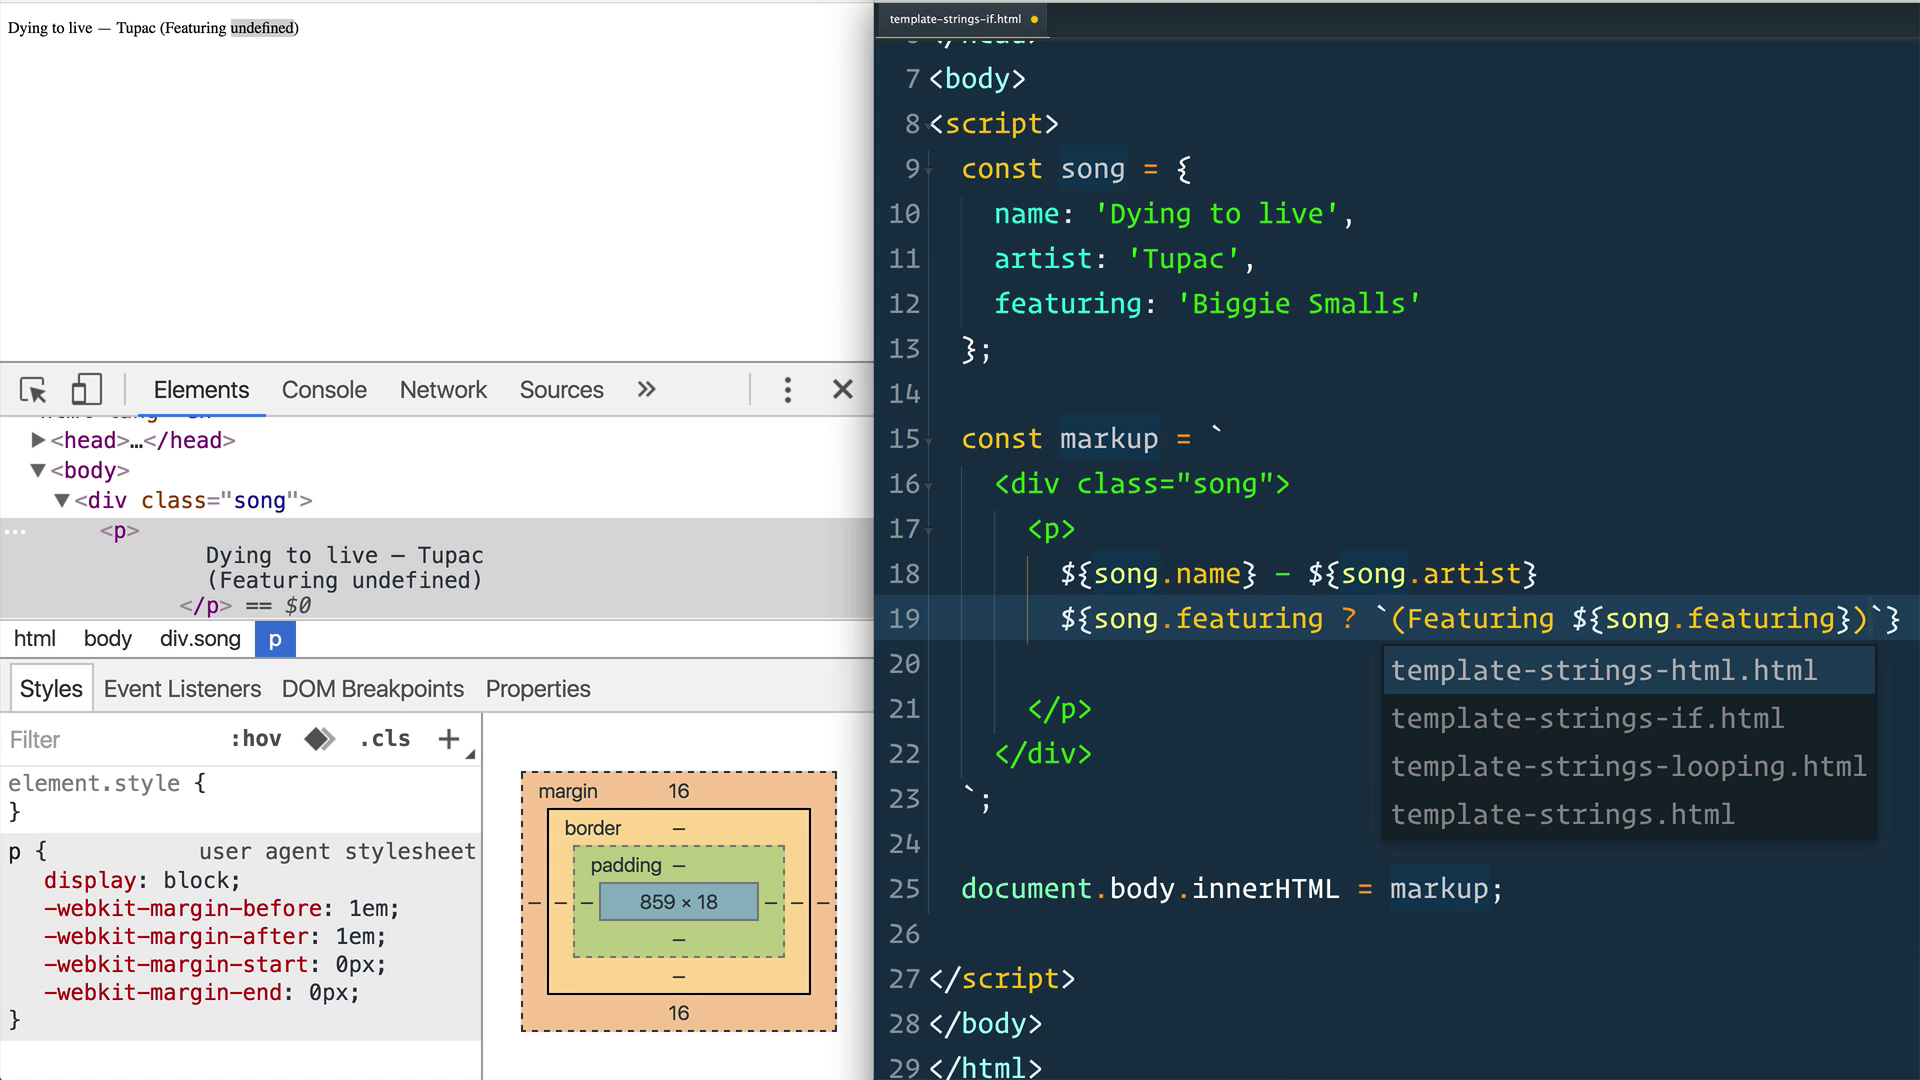Add a new style rule with plus

click(449, 739)
